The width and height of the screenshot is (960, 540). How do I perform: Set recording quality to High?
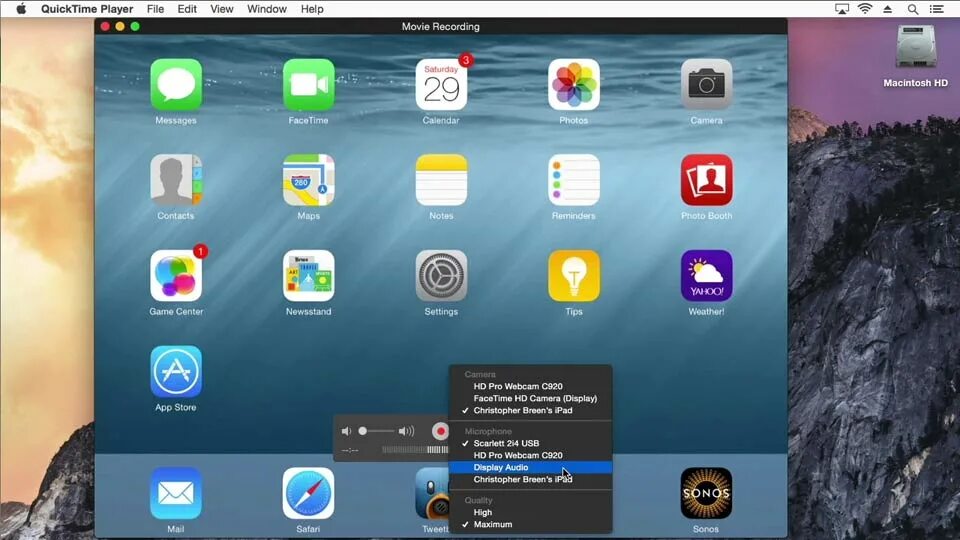[482, 512]
